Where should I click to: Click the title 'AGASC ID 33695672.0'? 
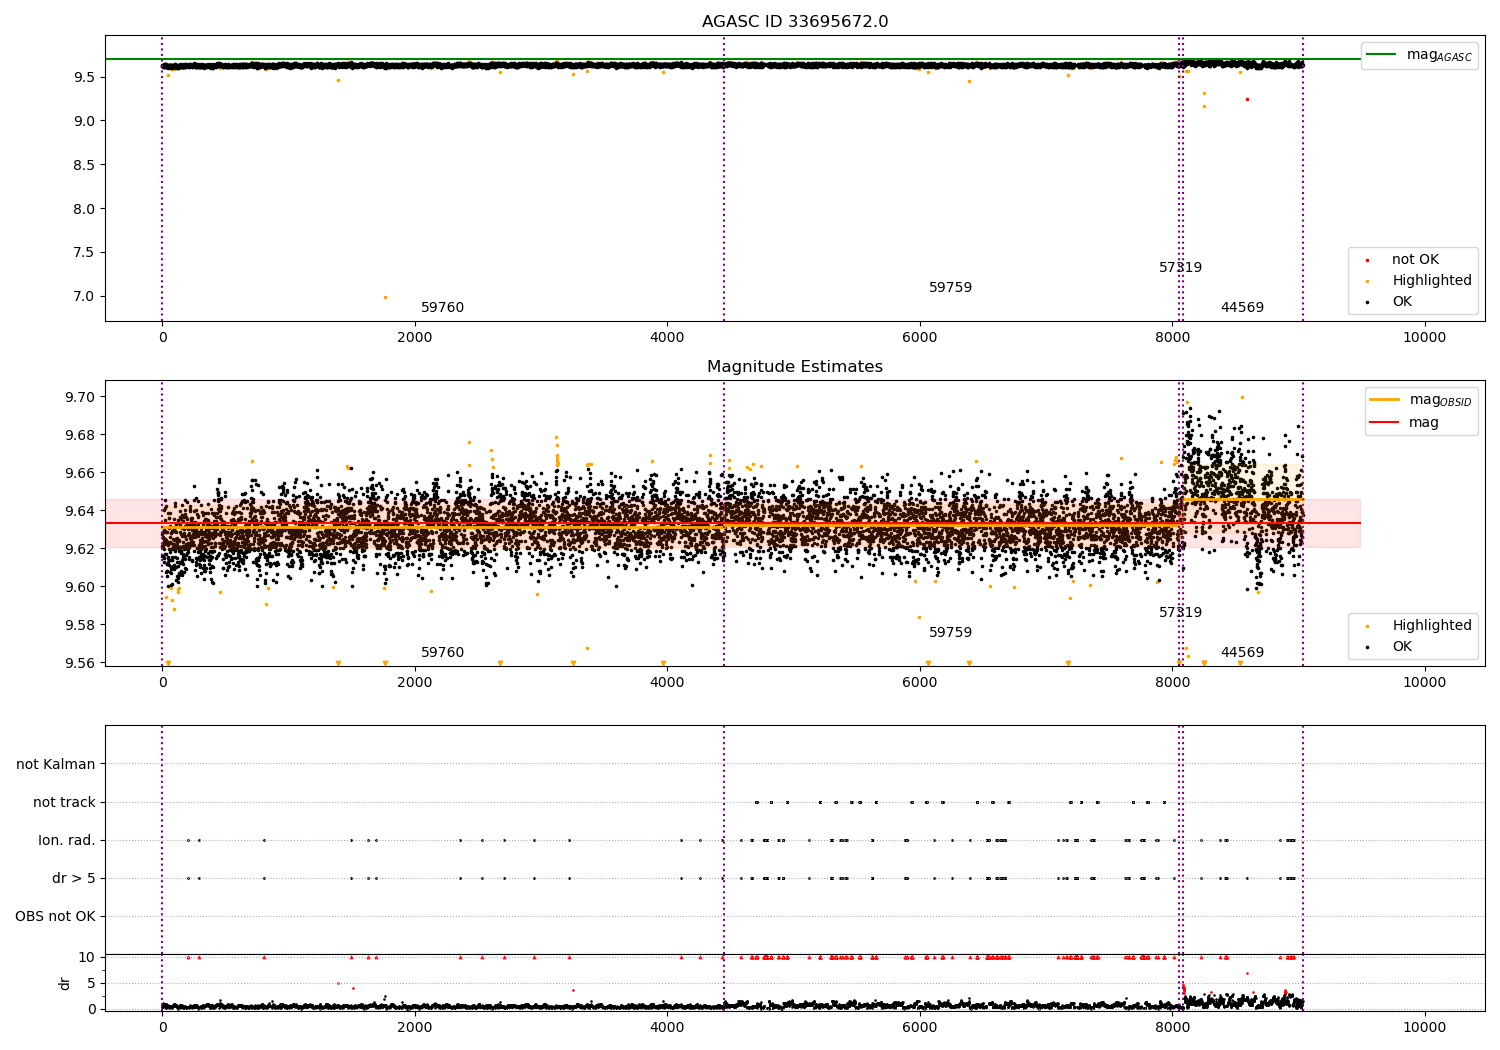pos(795,22)
